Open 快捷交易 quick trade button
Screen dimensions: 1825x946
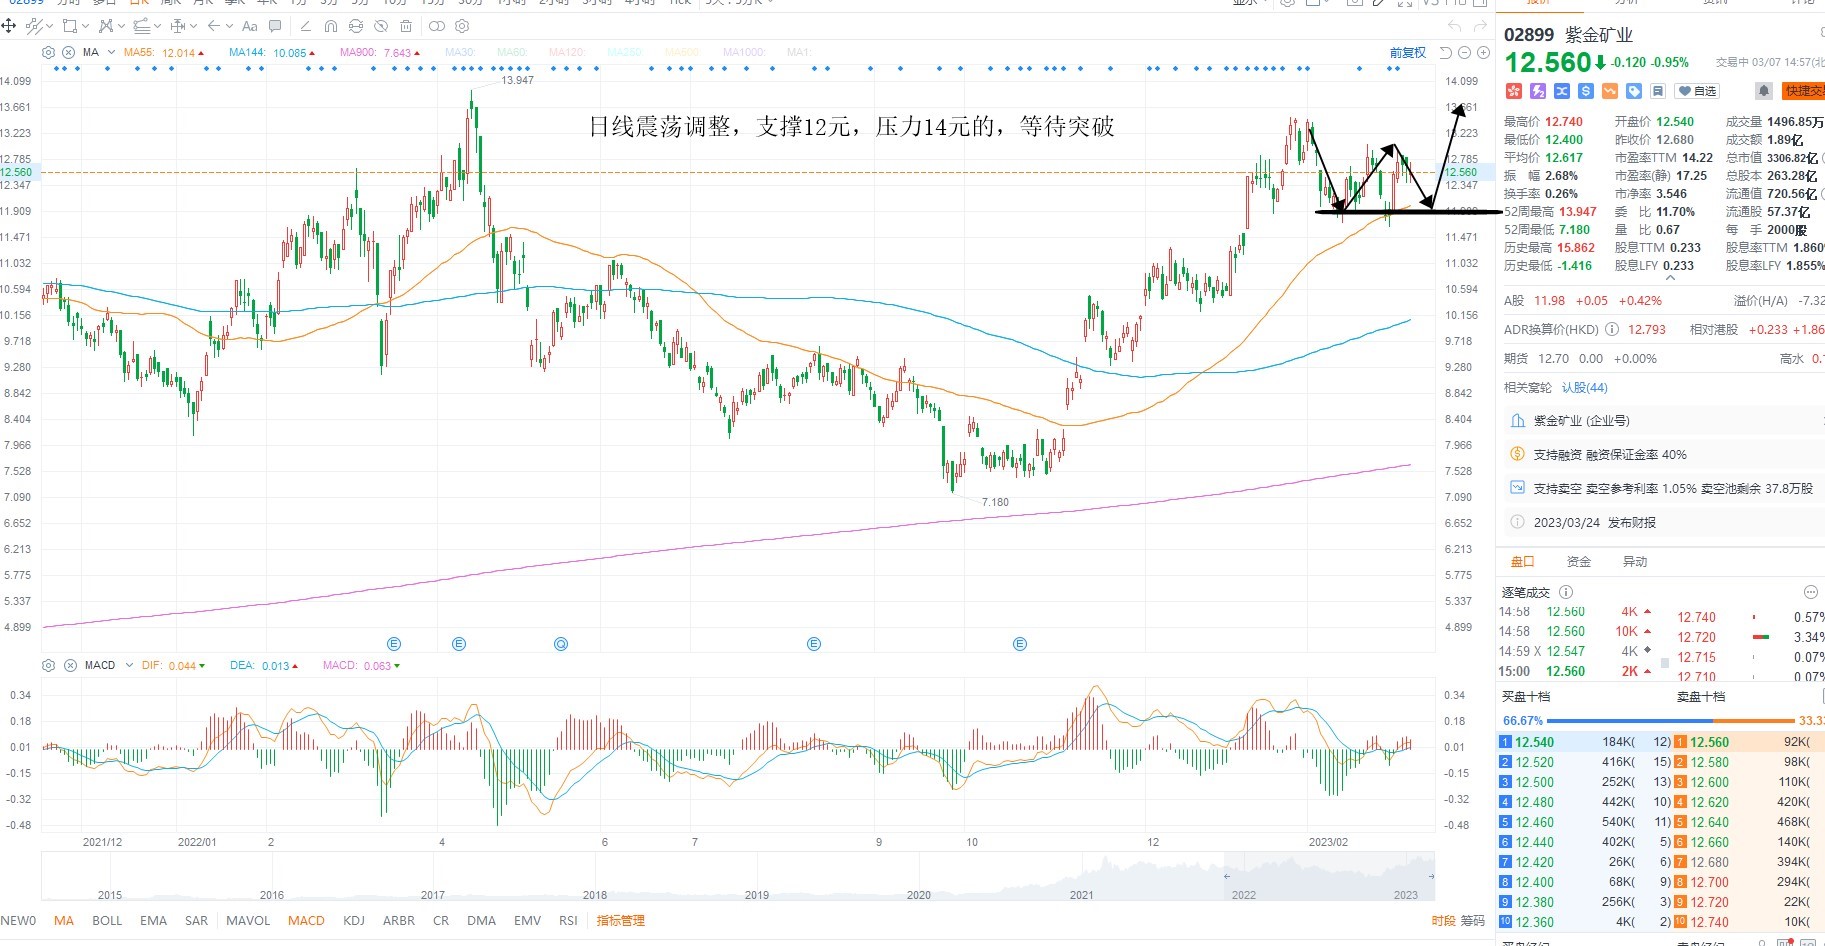[1803, 91]
